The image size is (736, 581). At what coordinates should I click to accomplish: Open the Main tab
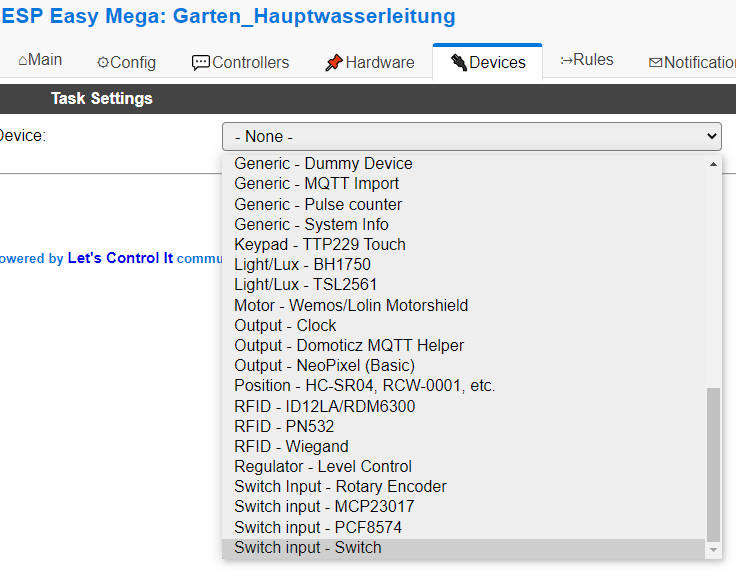pyautogui.click(x=40, y=60)
